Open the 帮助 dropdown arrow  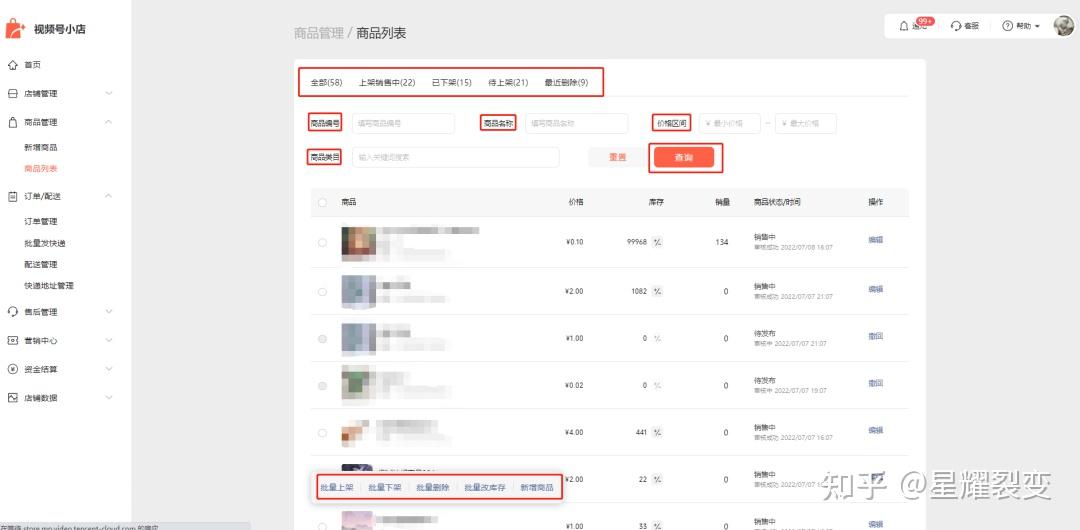pyautogui.click(x=1037, y=26)
